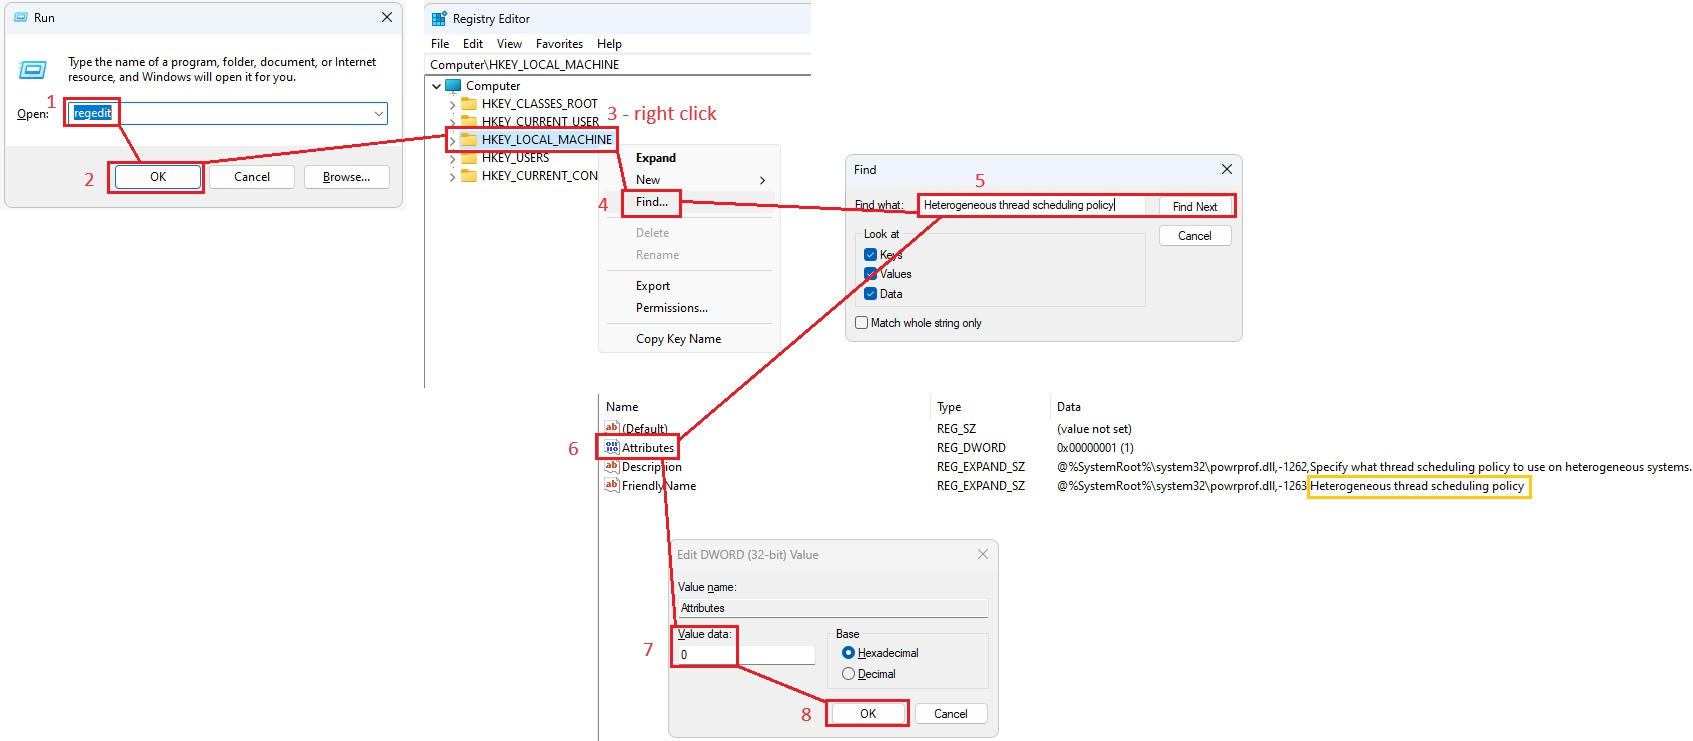Select HKEY_CLASSES_ROOT in the tree
The height and width of the screenshot is (741, 1693).
click(x=539, y=104)
